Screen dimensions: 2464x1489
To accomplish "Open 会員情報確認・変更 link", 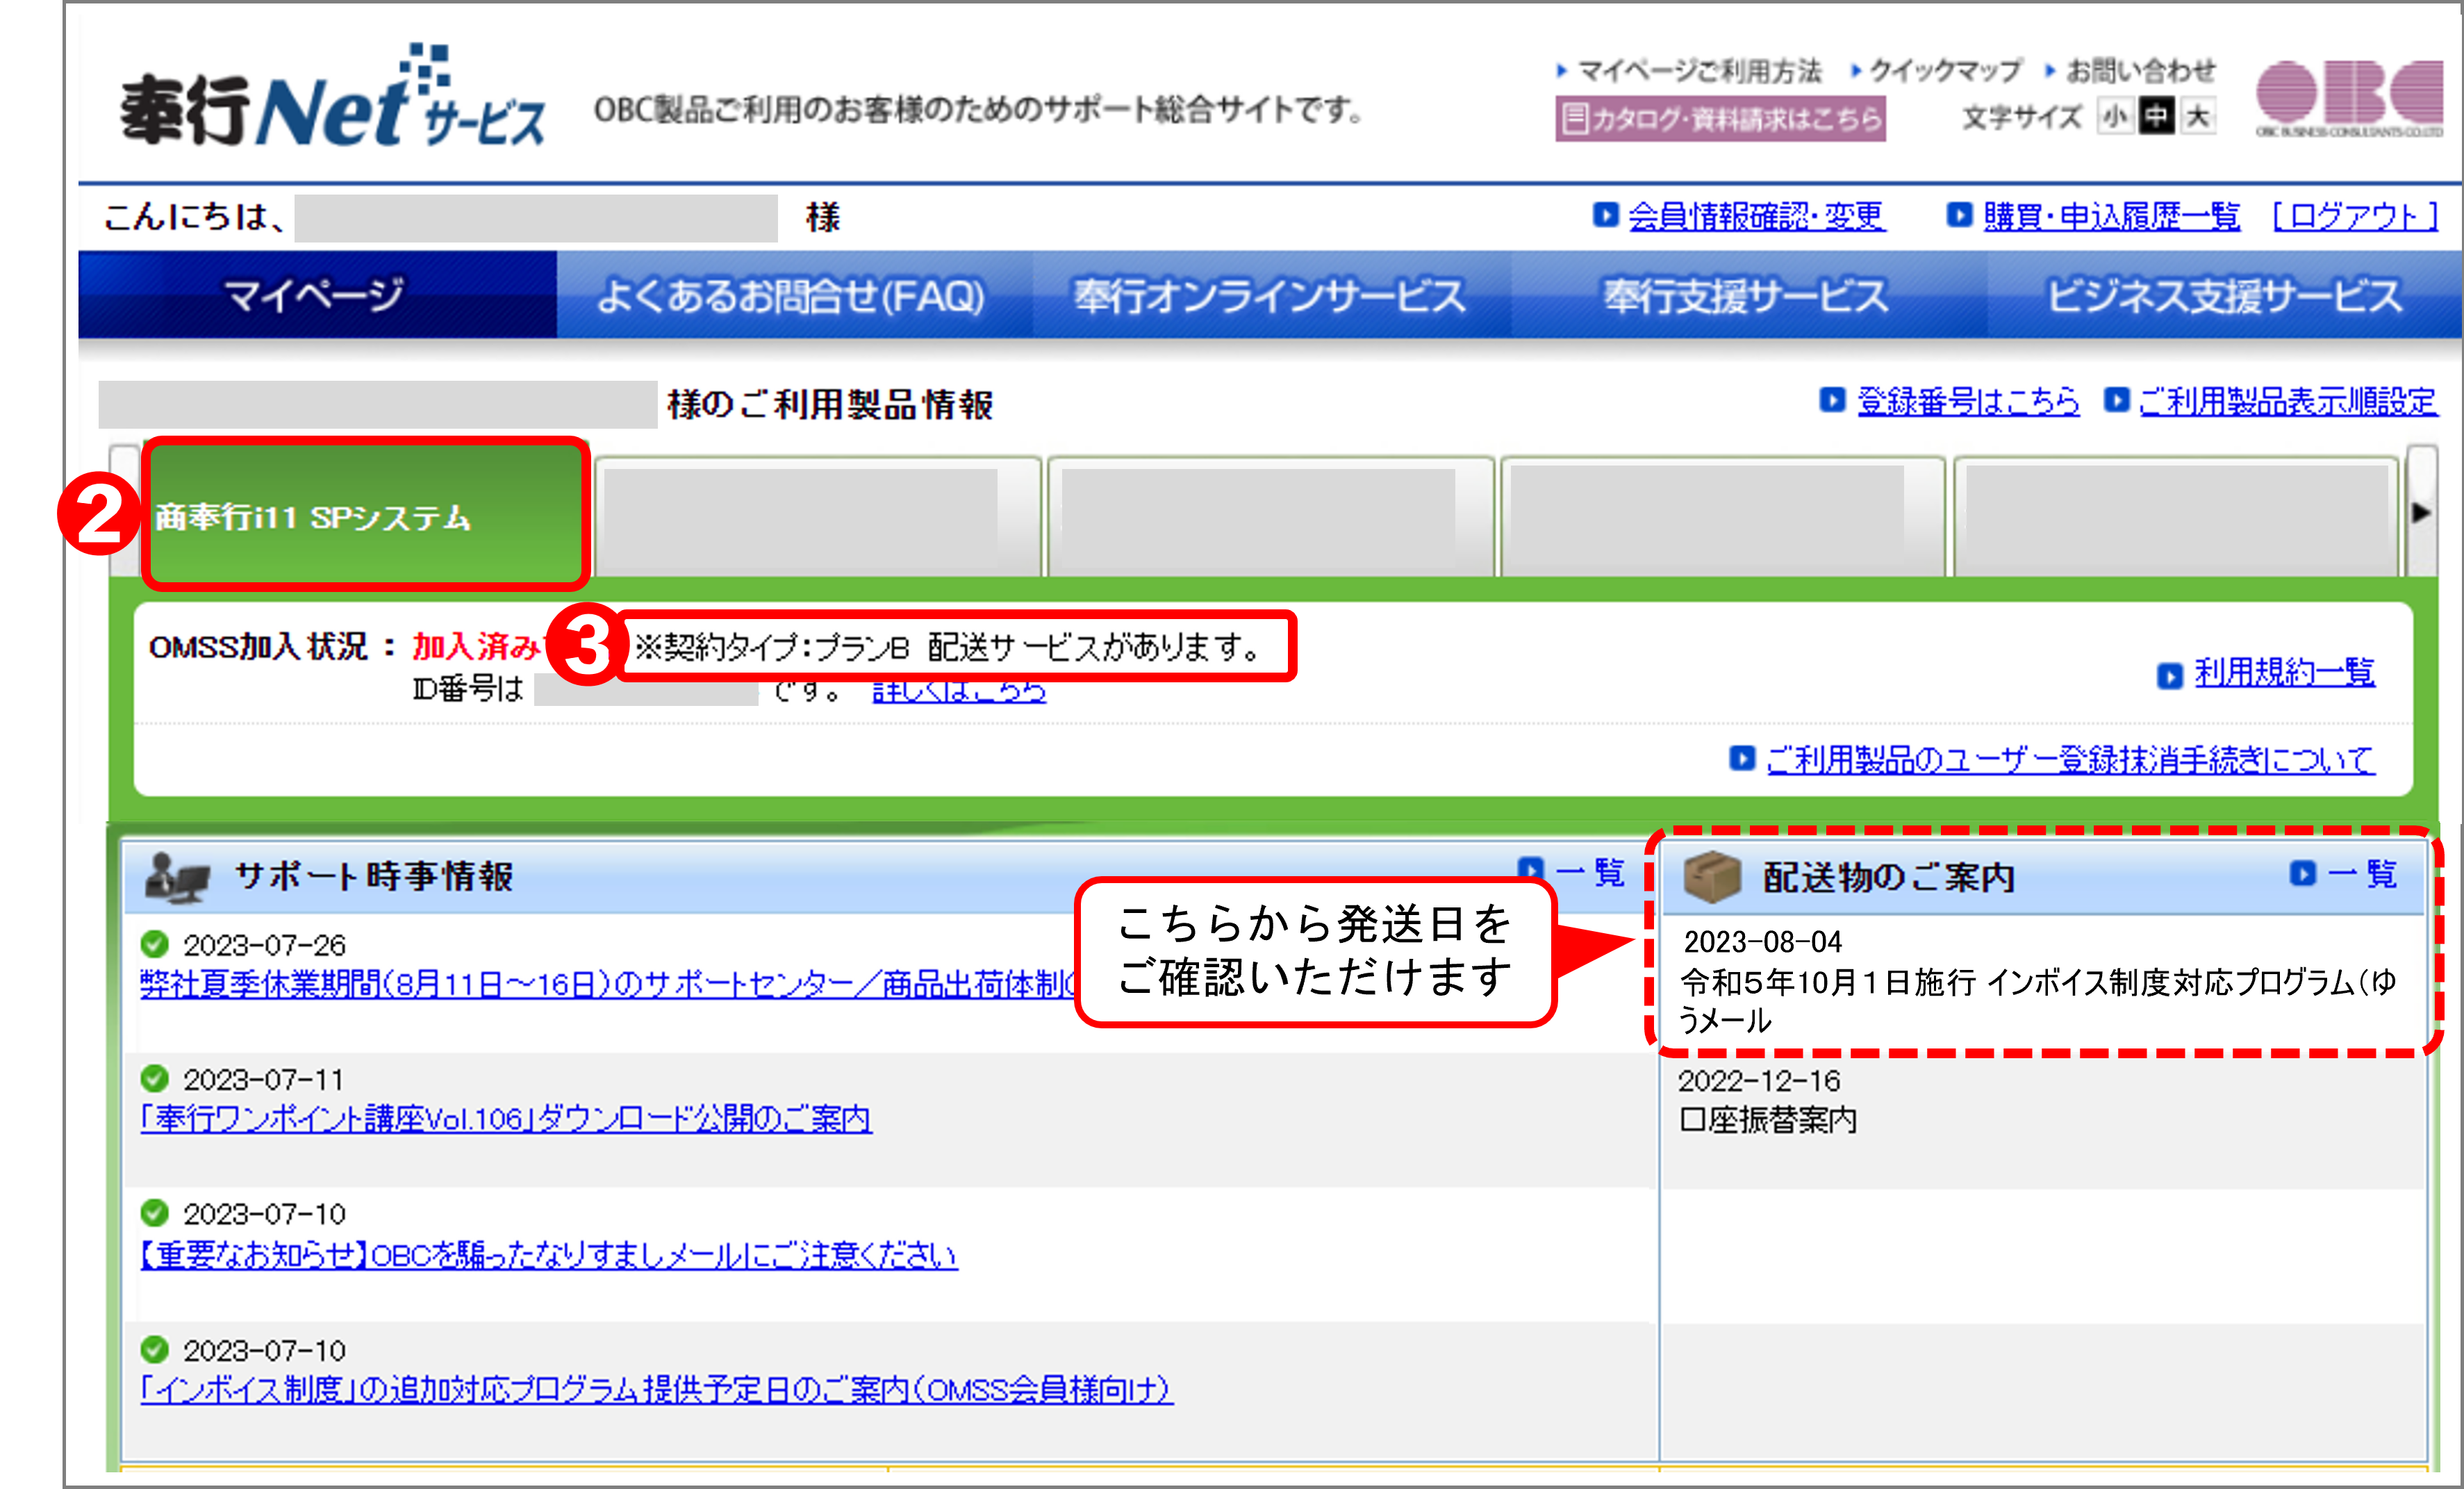I will pos(1756,216).
